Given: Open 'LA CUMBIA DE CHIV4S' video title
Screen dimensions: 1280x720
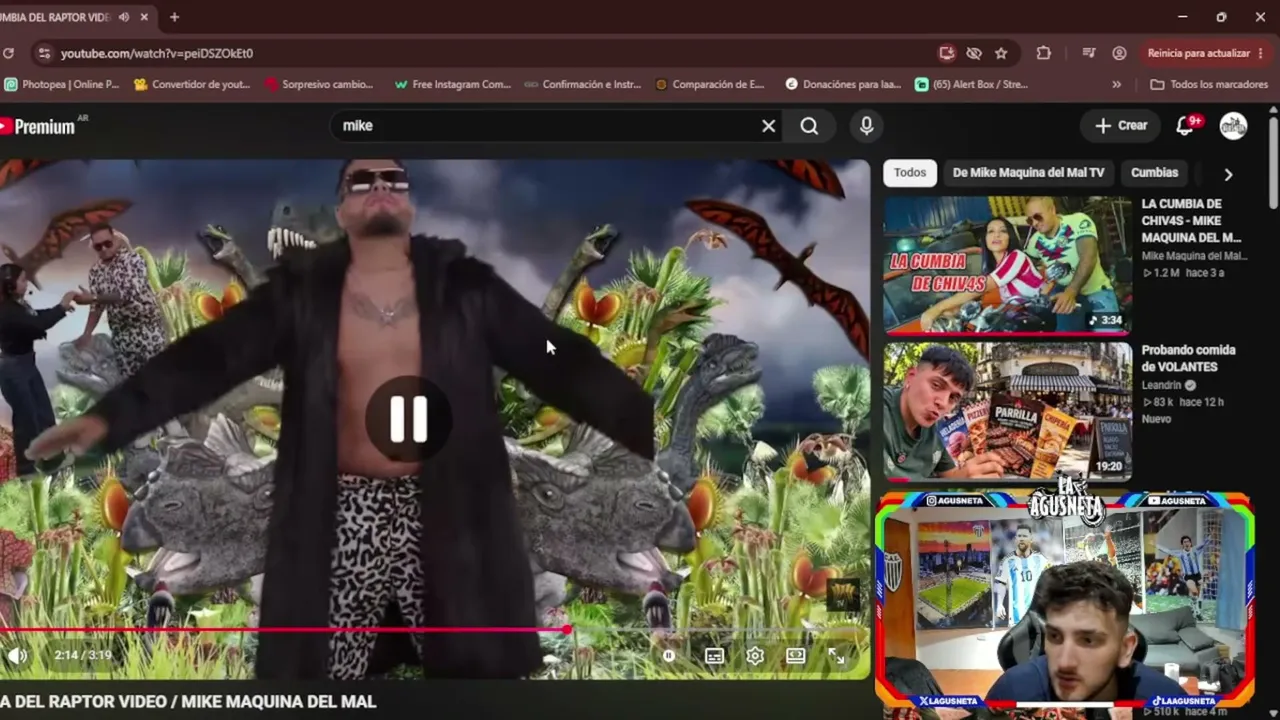Looking at the screenshot, I should pos(1191,221).
